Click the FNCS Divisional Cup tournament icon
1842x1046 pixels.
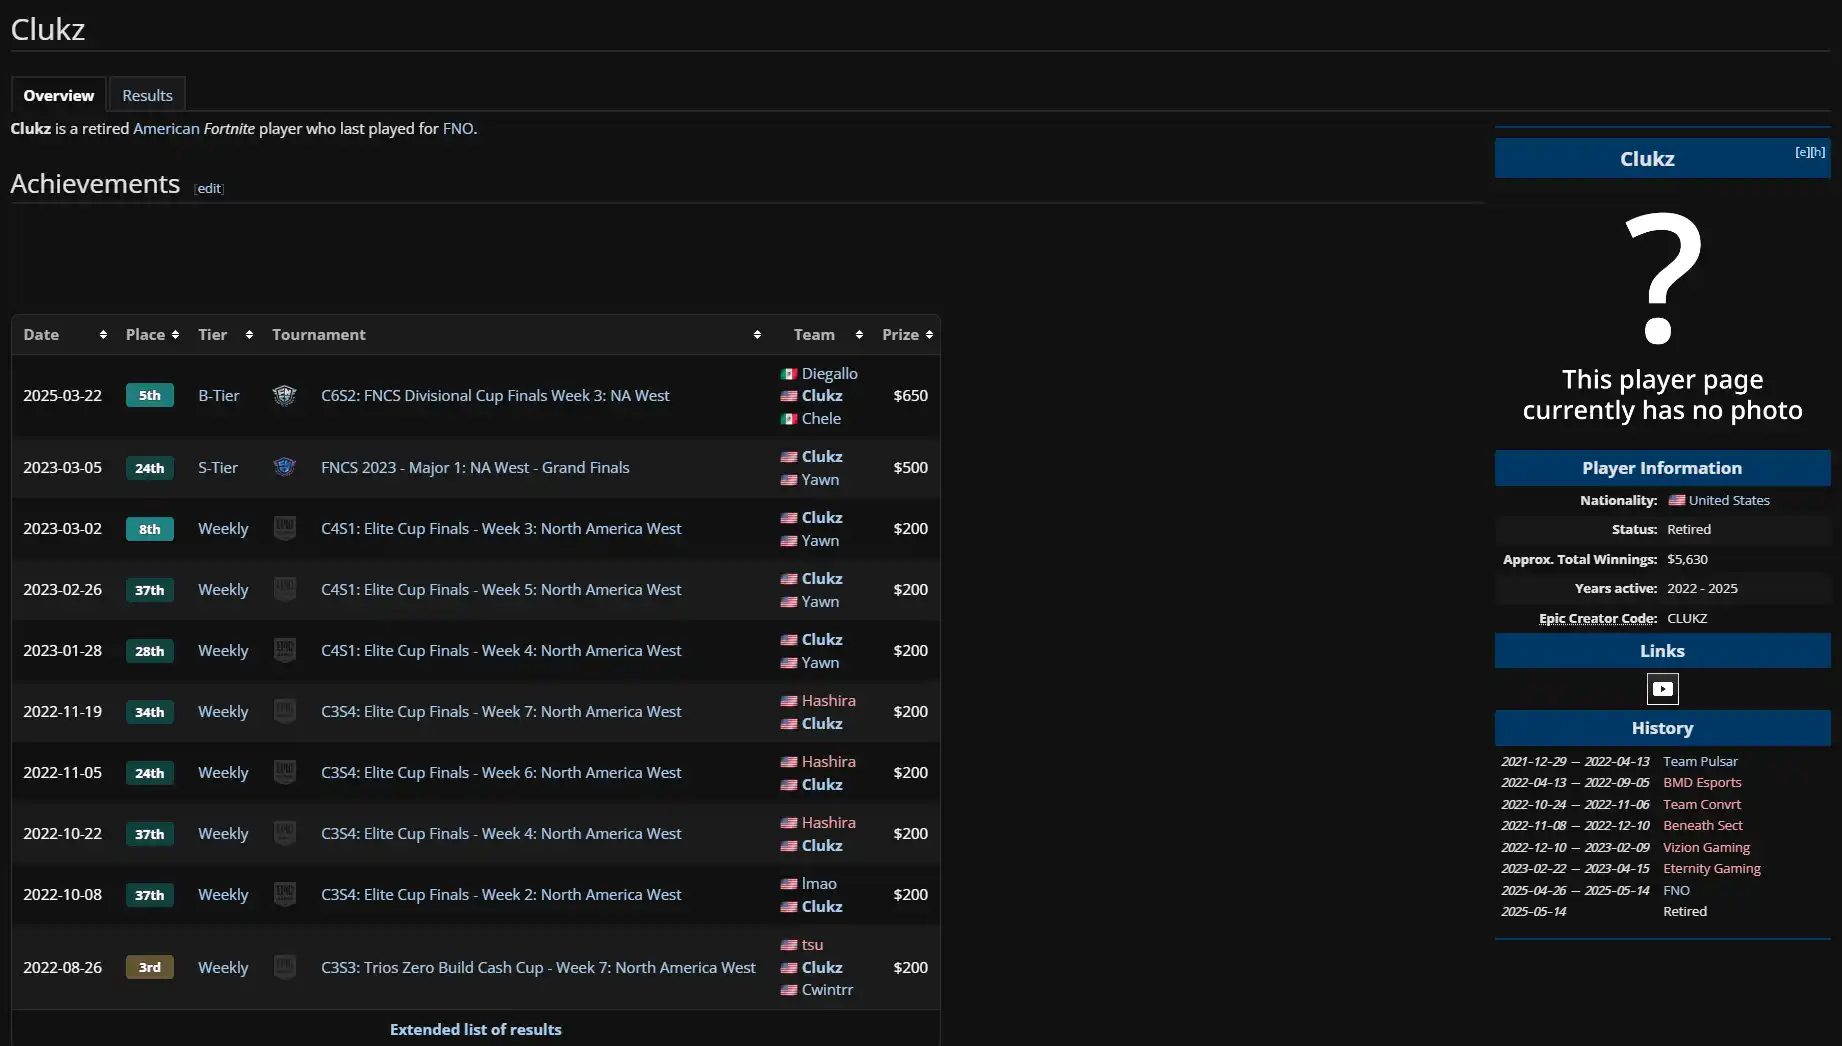coord(284,396)
